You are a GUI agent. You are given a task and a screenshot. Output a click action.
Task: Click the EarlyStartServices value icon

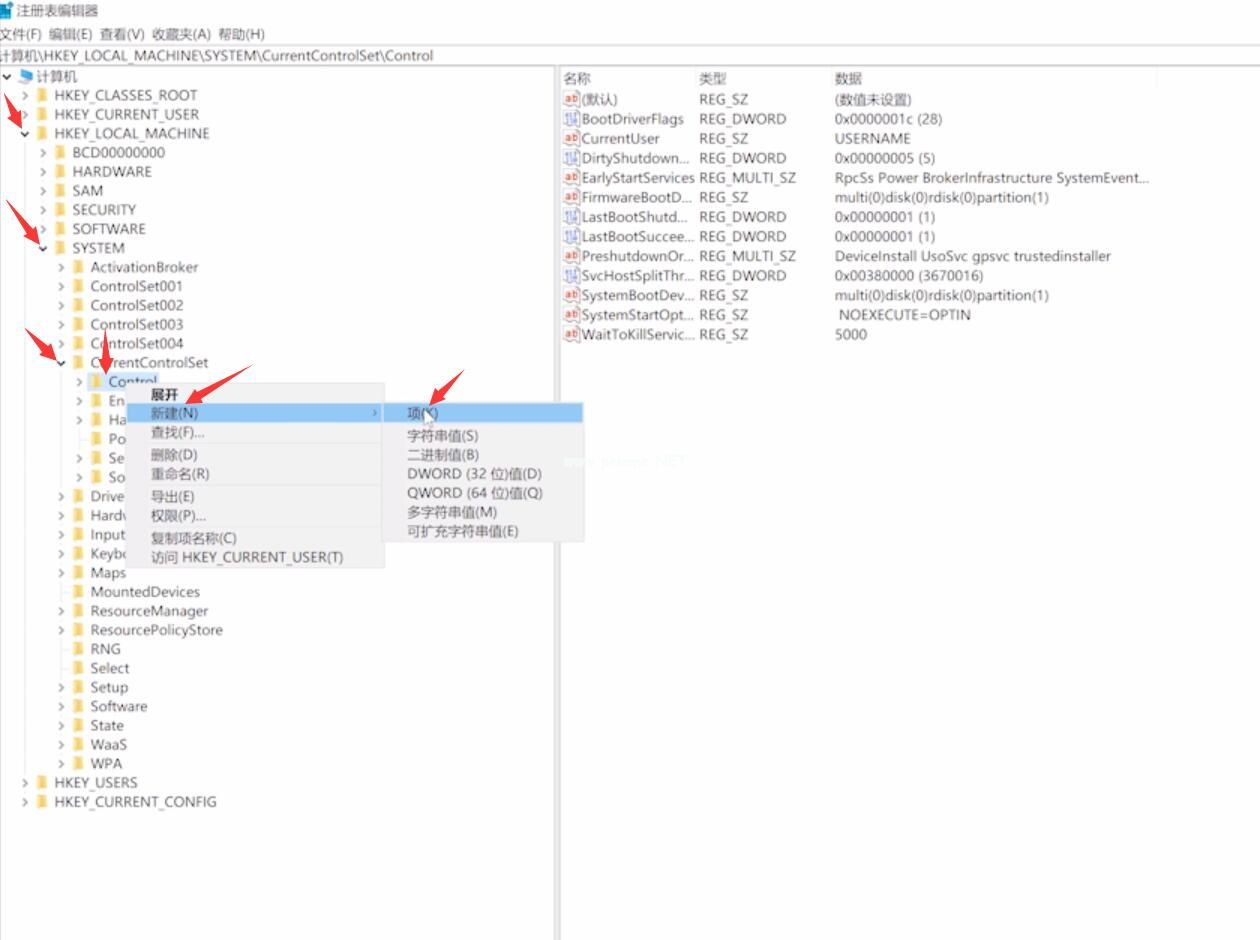tap(571, 178)
